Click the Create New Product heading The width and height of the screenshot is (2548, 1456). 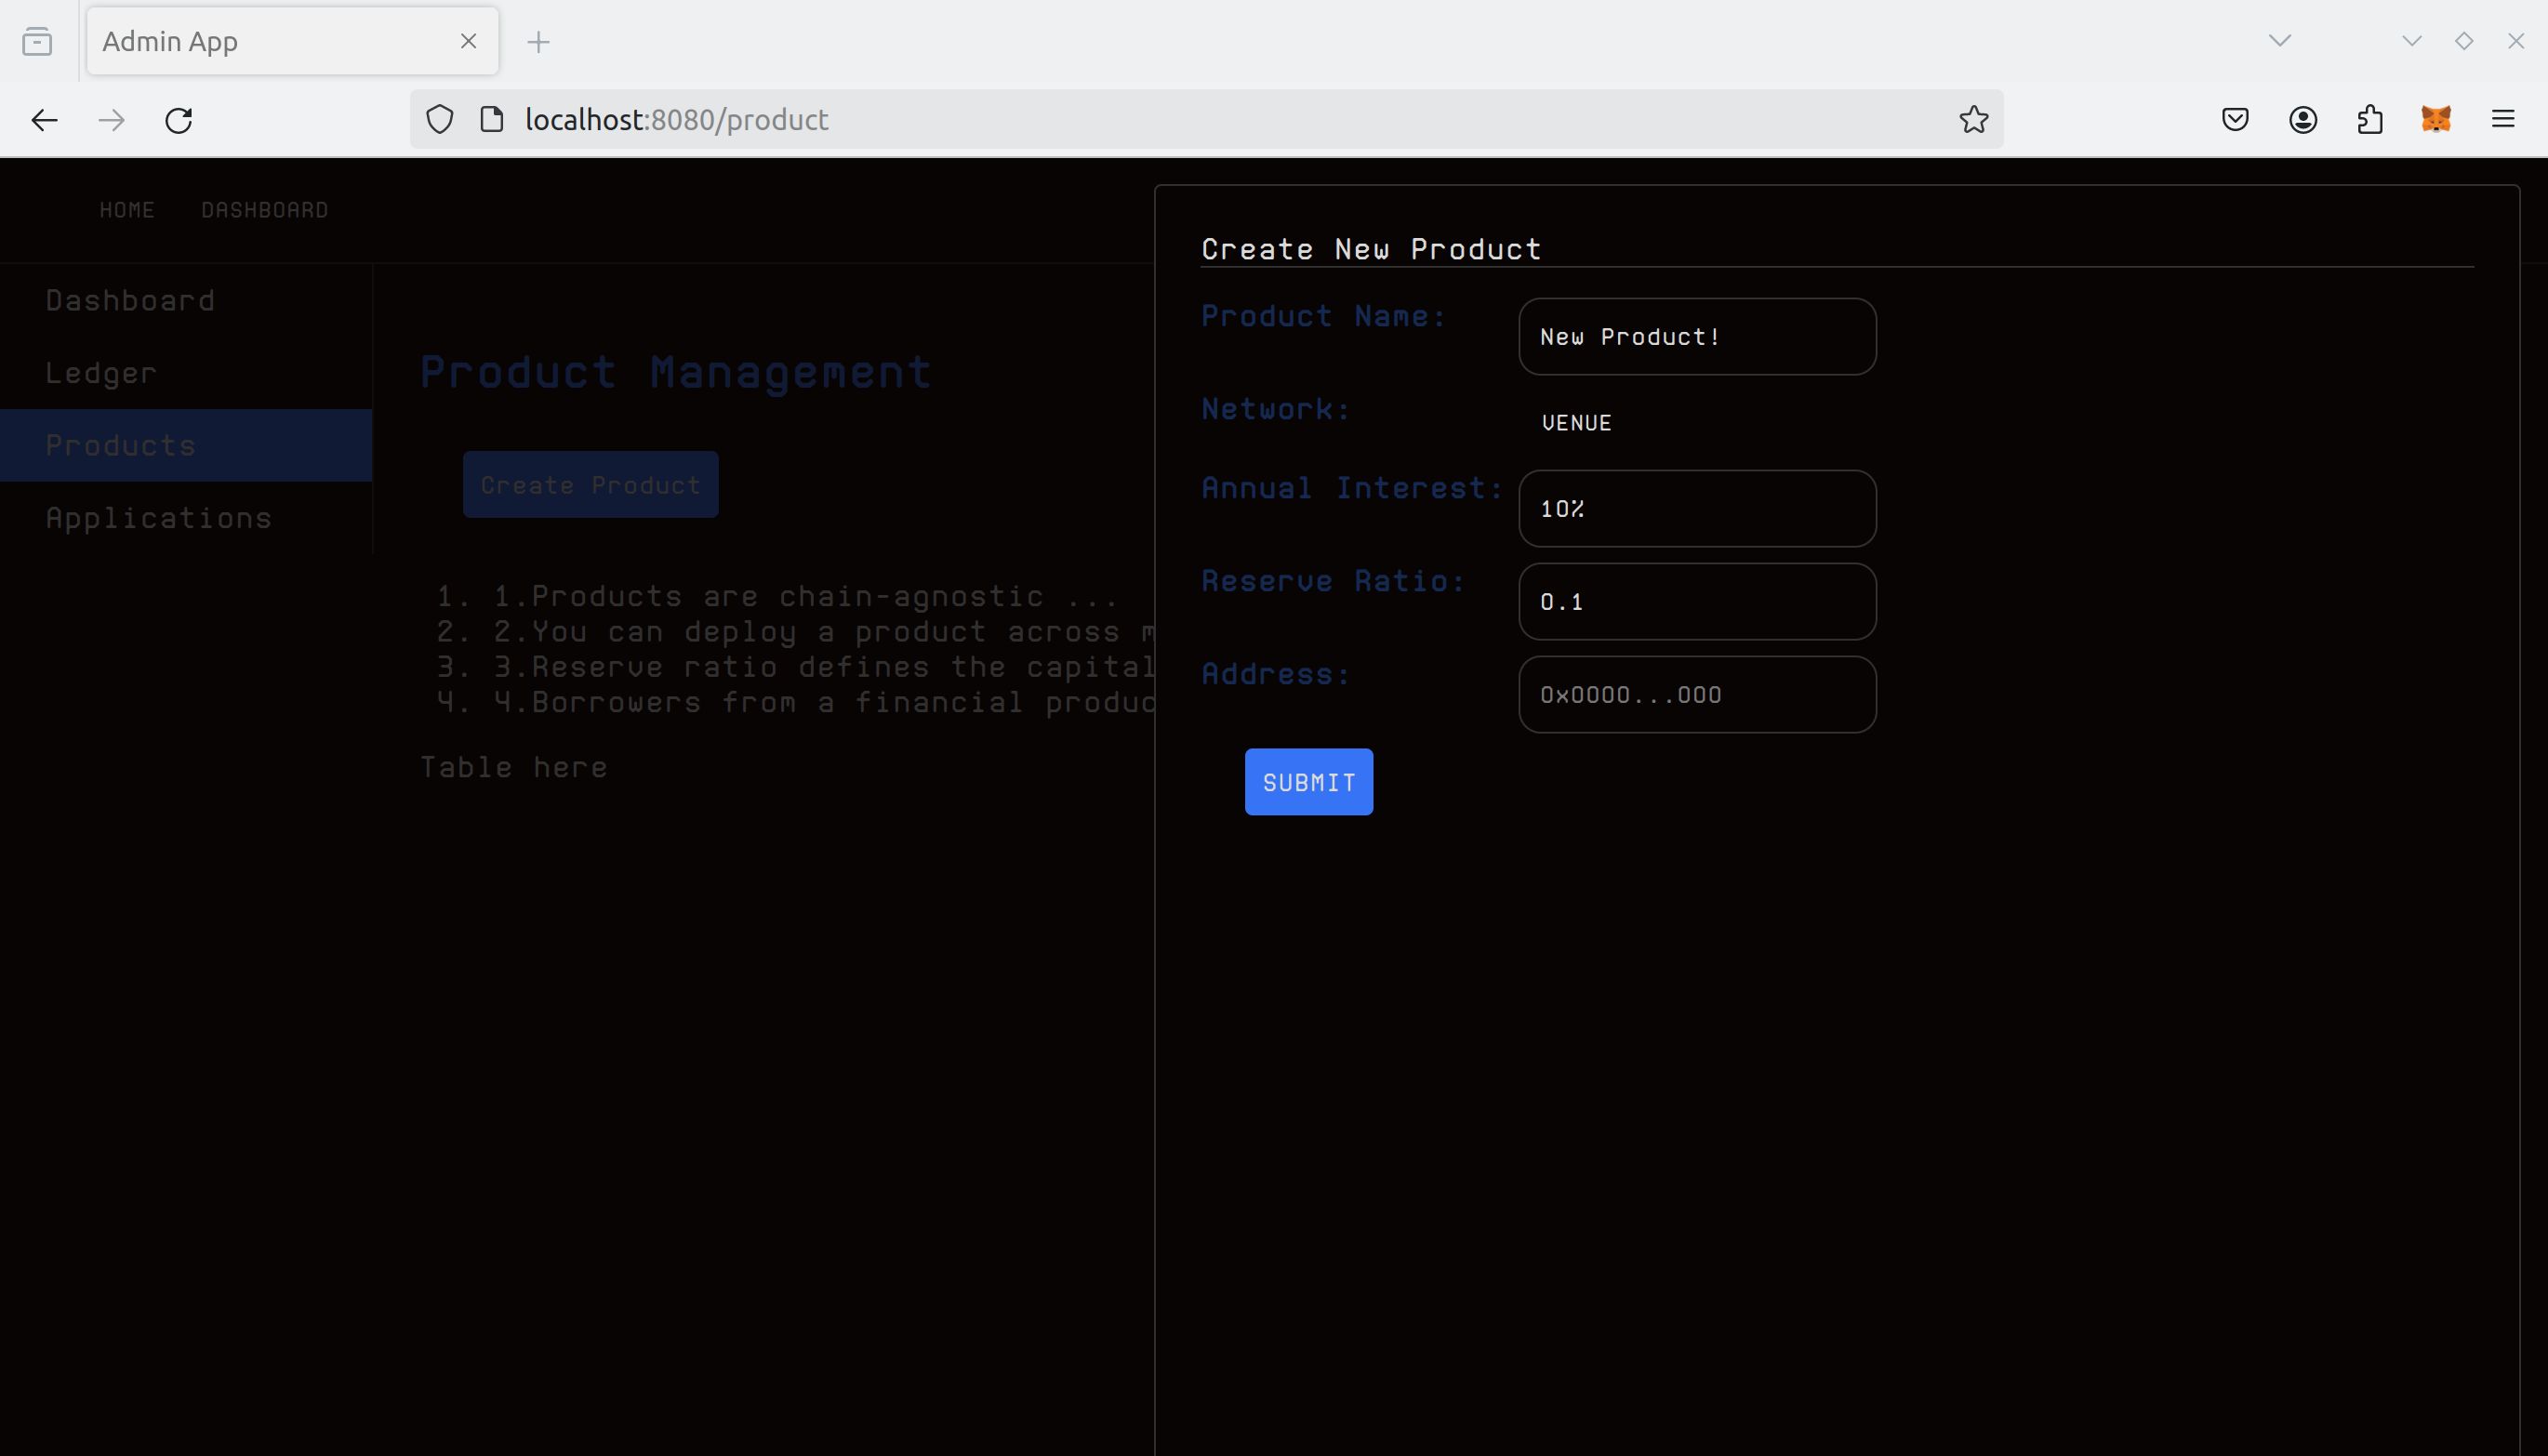[x=1371, y=249]
